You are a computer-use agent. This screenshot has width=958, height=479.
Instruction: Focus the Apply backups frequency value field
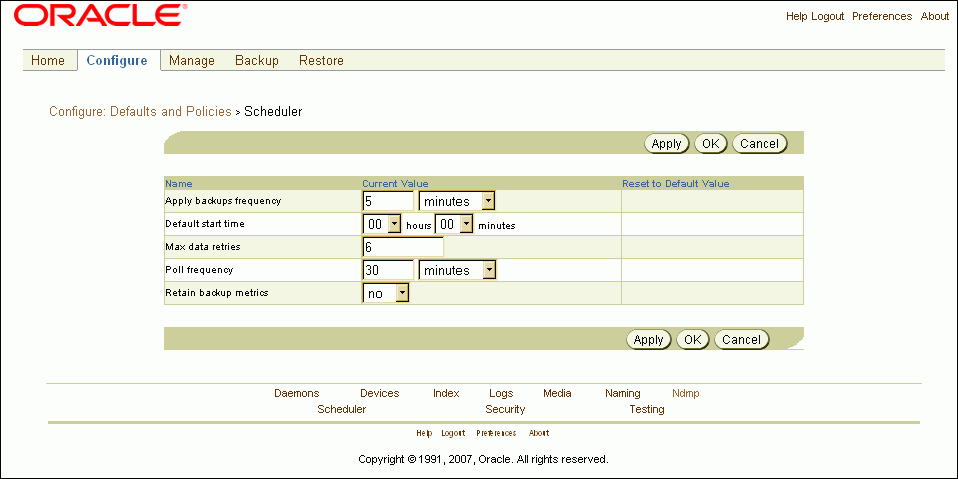click(x=388, y=201)
